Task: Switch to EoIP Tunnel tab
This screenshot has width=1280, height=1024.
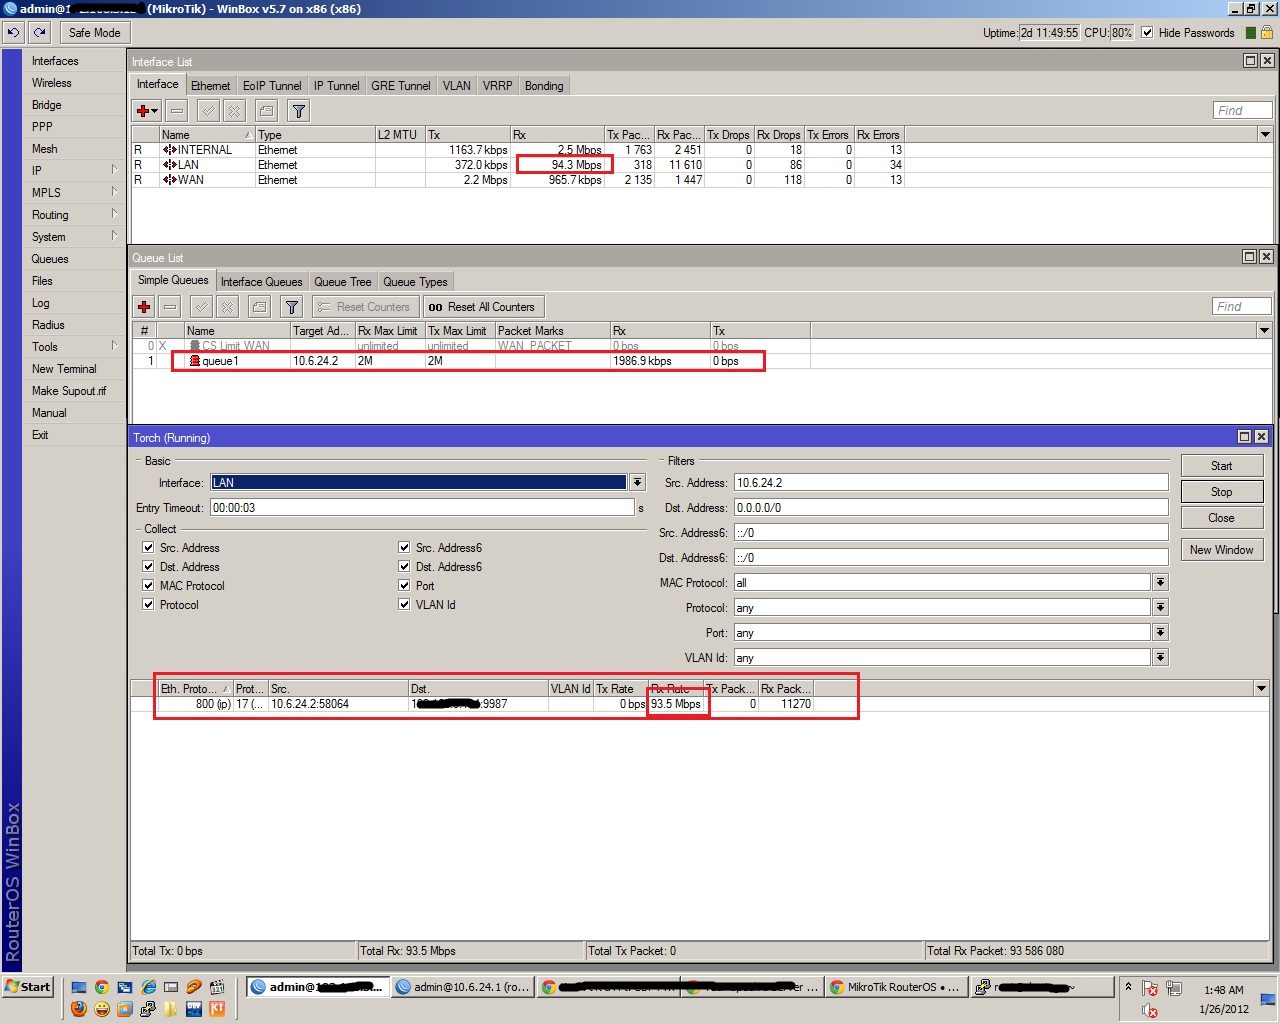Action: 272,86
